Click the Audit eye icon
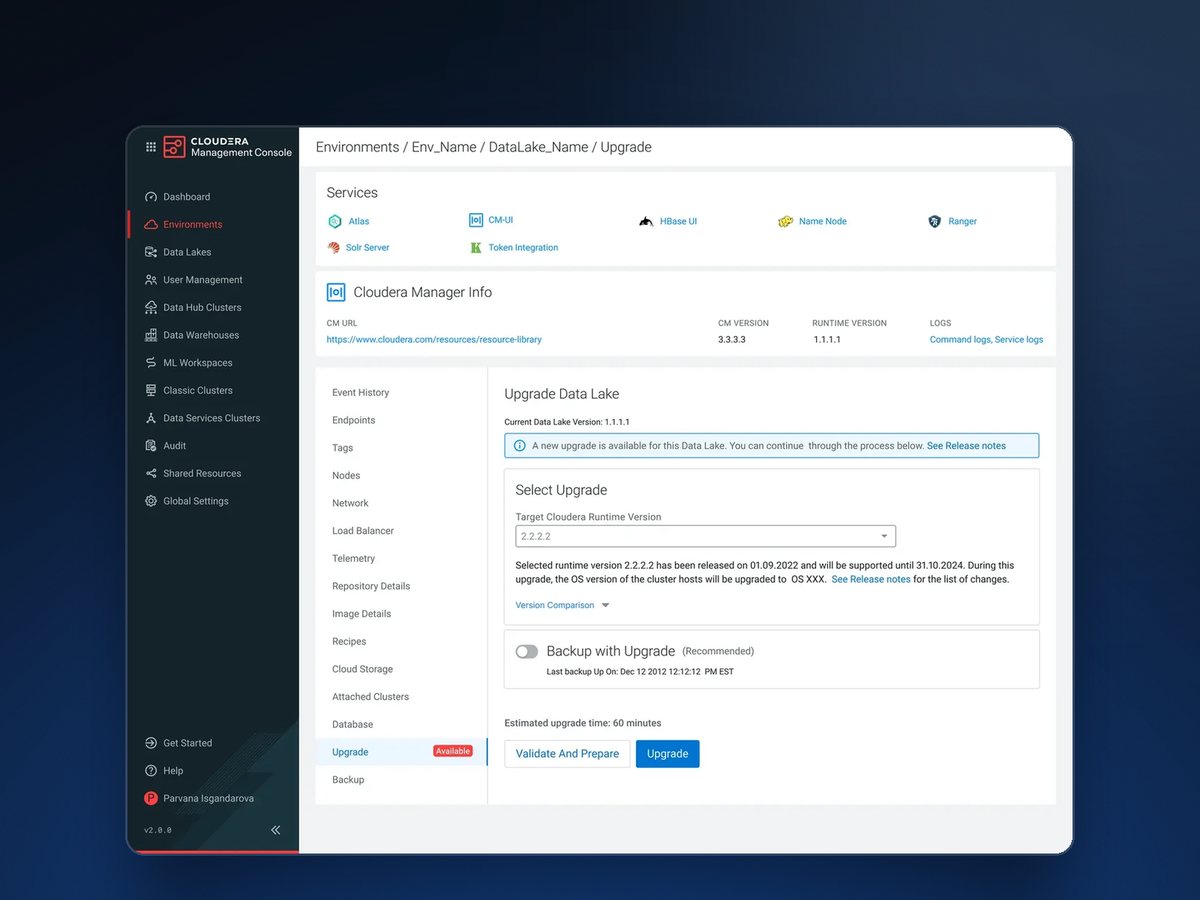This screenshot has height=900, width=1200. click(151, 446)
